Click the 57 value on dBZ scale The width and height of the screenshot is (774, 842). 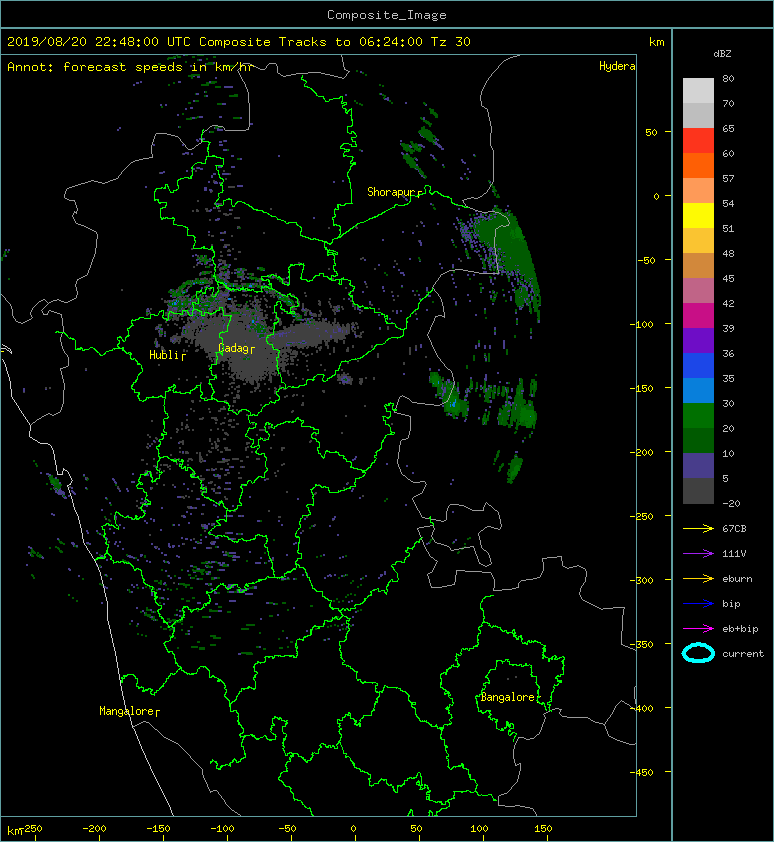point(728,178)
